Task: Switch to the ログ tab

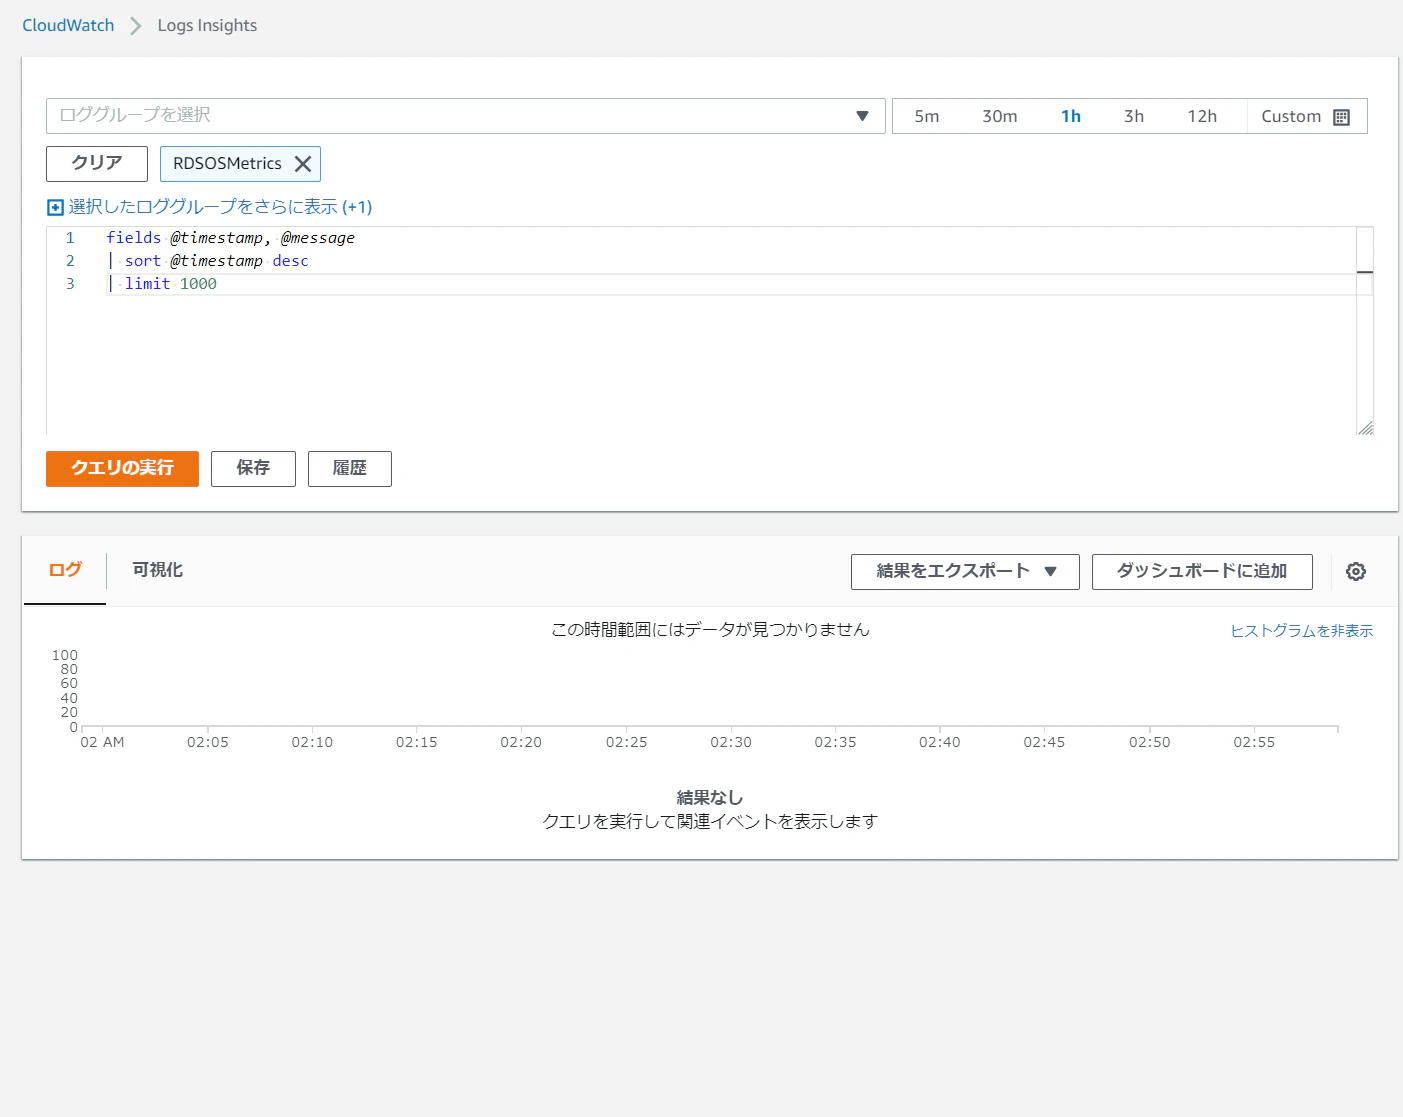Action: click(x=65, y=570)
